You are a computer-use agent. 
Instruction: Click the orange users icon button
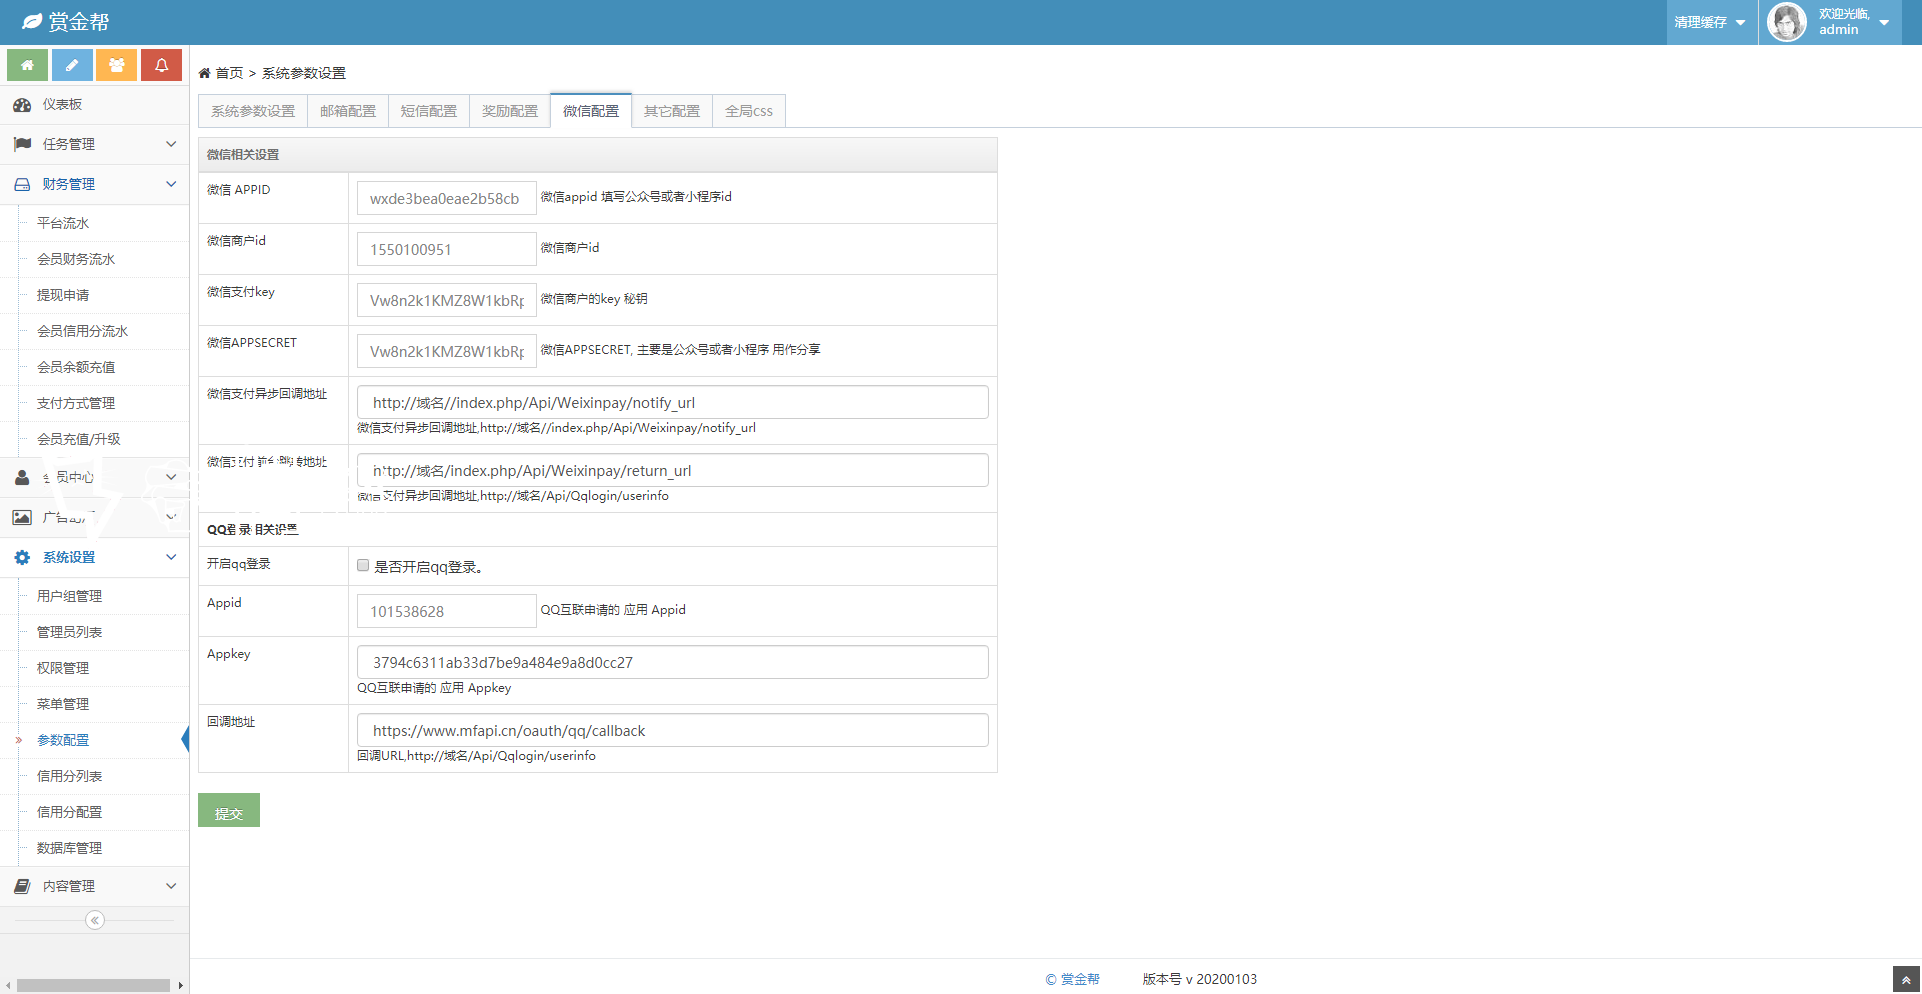[x=117, y=65]
